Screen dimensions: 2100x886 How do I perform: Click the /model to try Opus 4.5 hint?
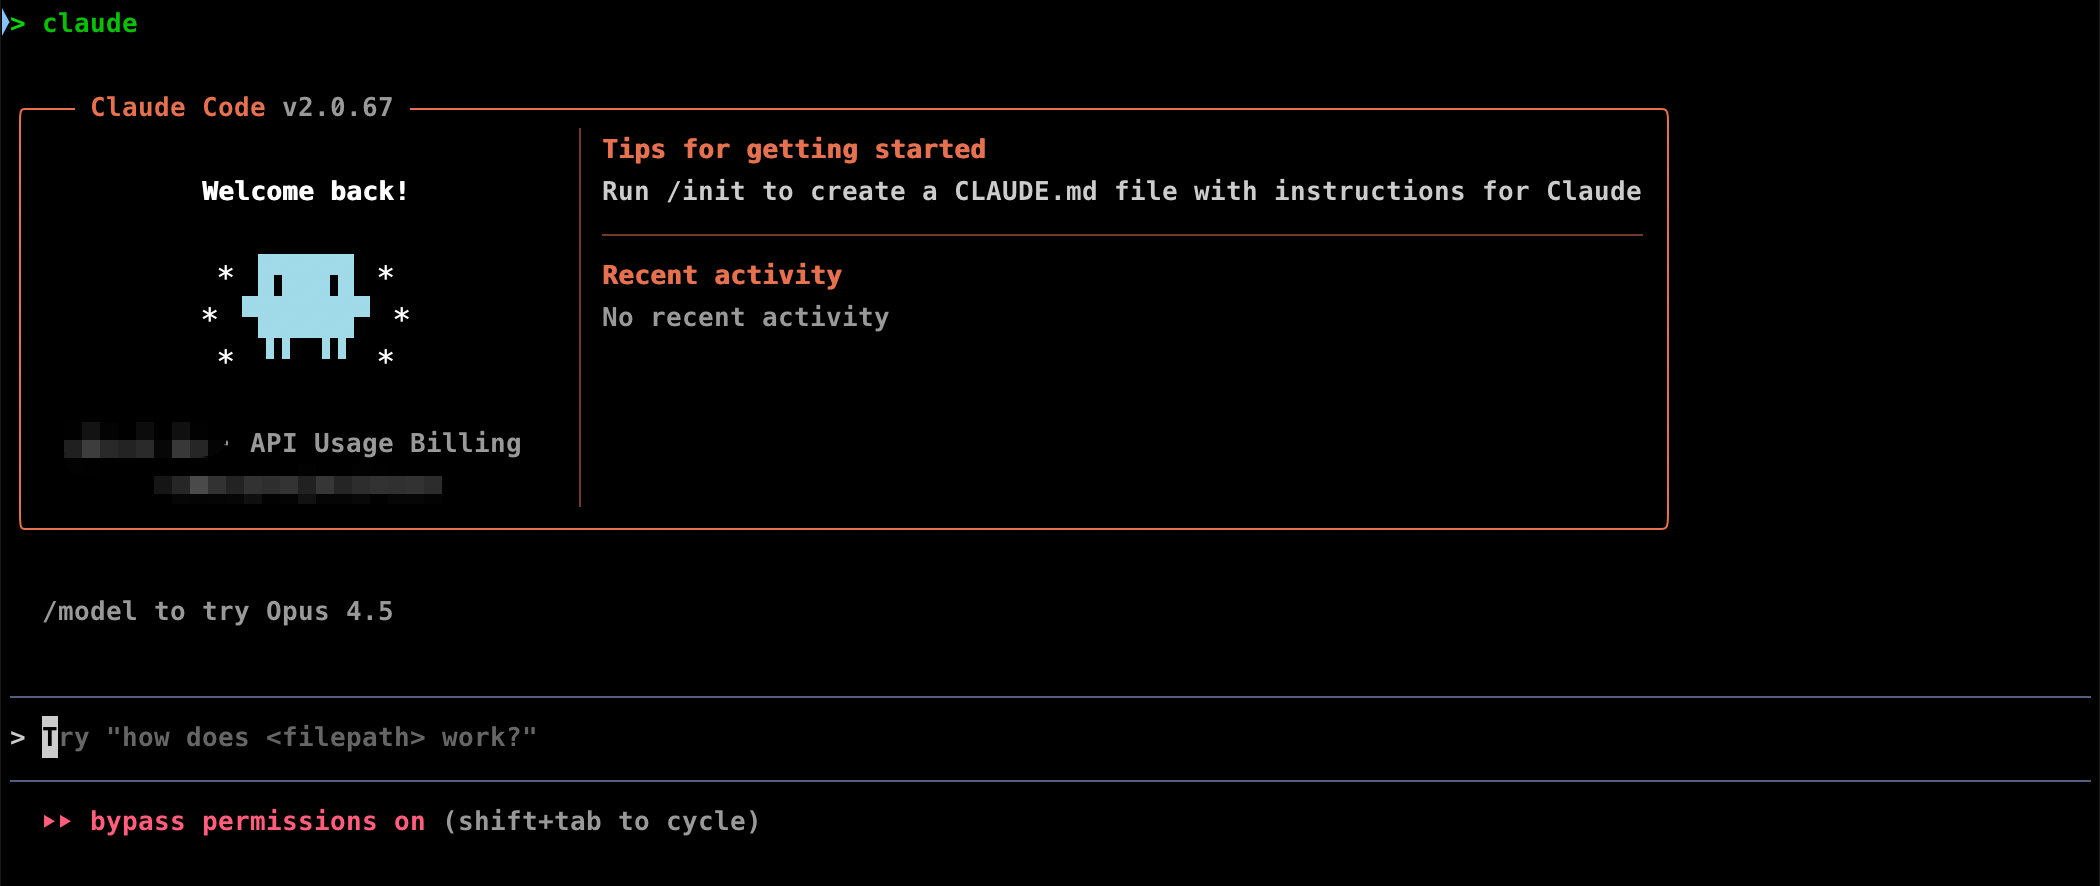pyautogui.click(x=218, y=611)
